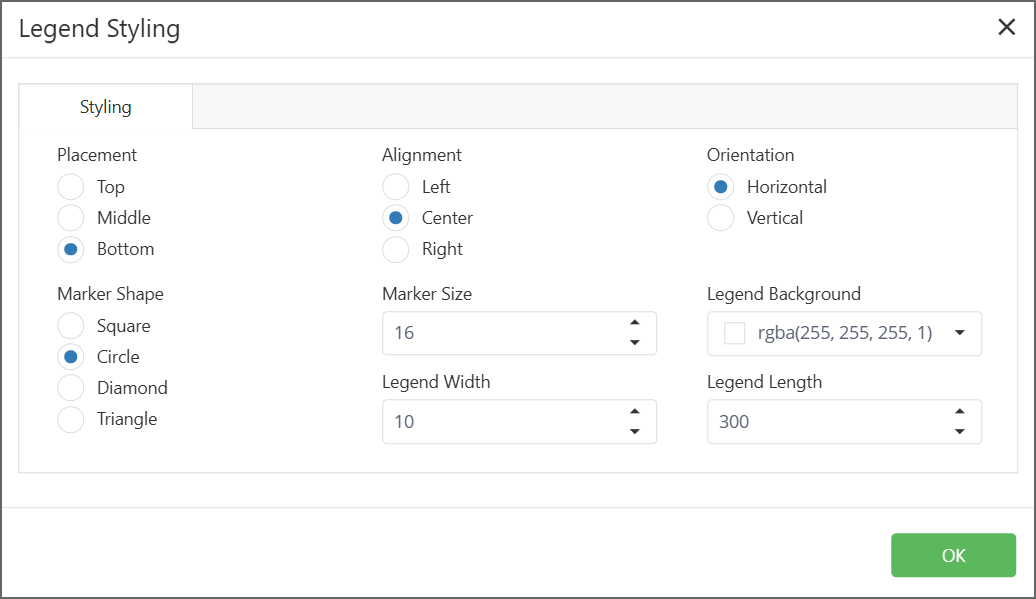Switch to the Styling tab
Image resolution: width=1036 pixels, height=599 pixels.
[x=106, y=107]
